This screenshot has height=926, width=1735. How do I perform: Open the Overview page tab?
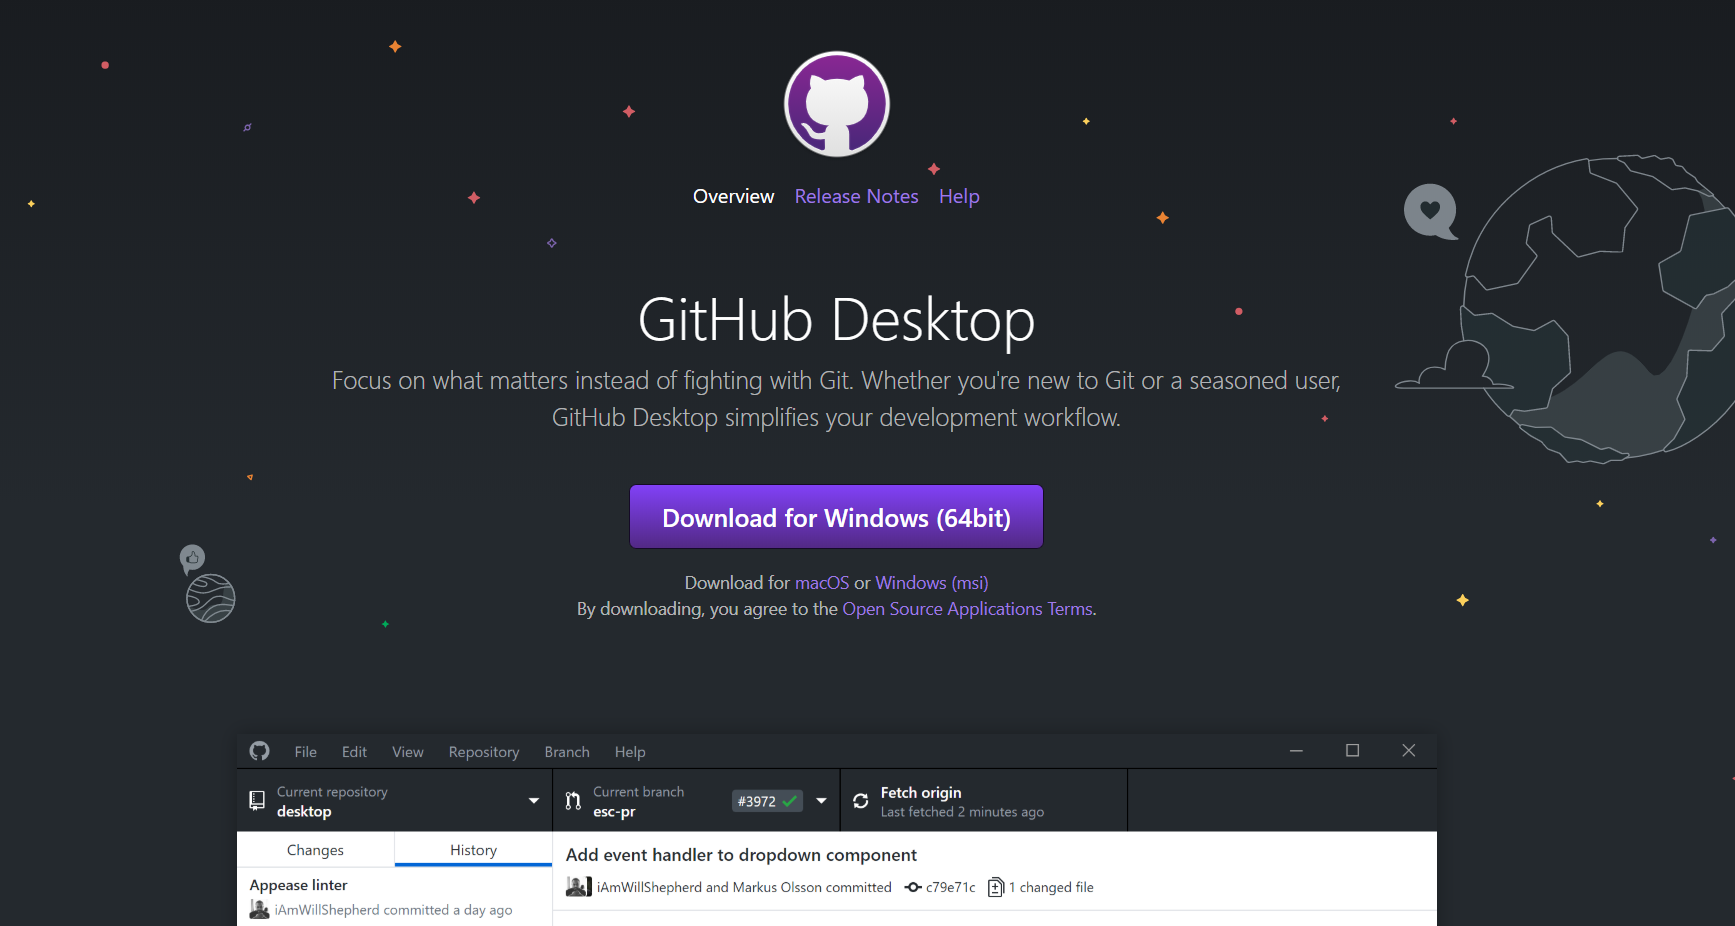tap(733, 197)
